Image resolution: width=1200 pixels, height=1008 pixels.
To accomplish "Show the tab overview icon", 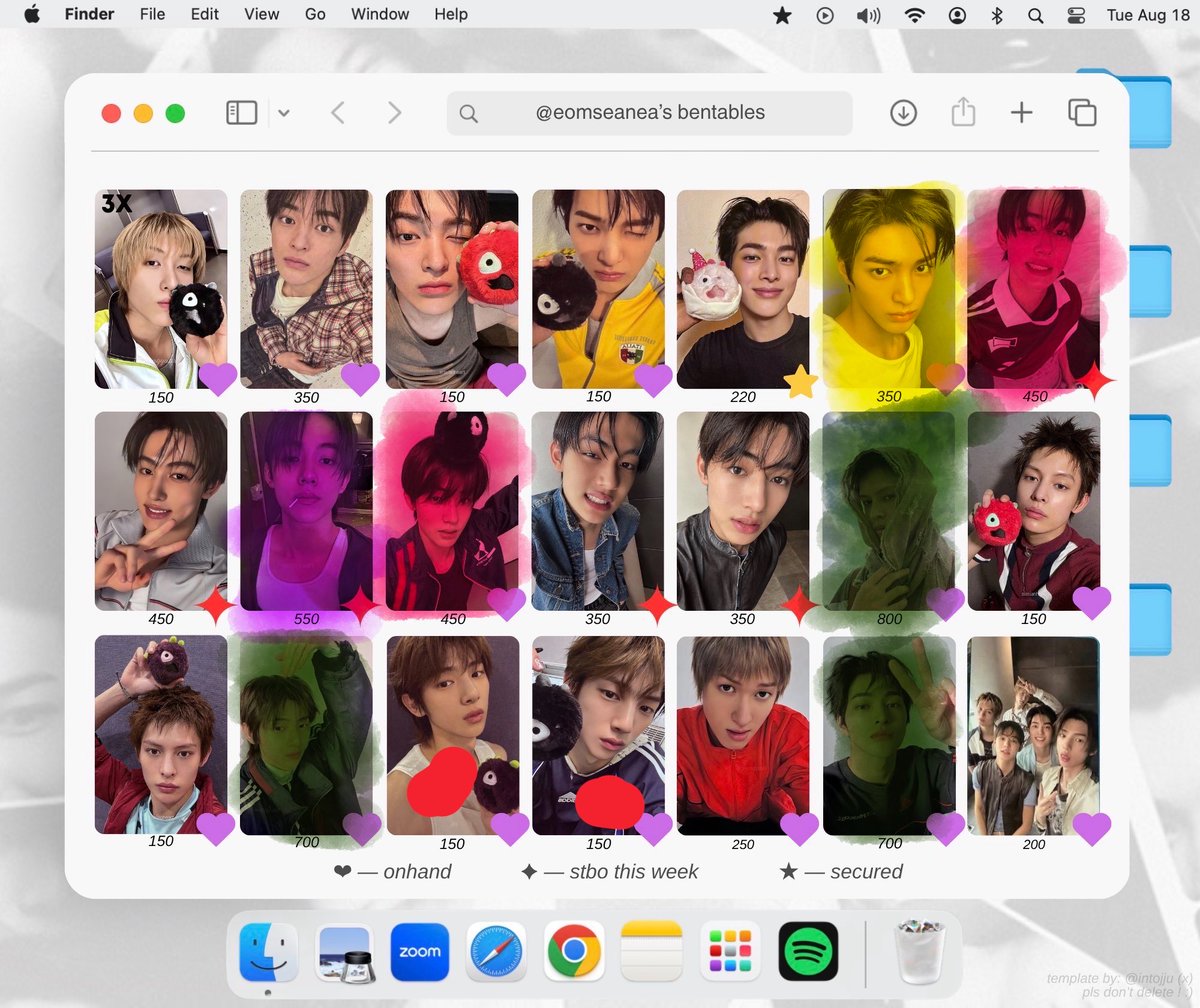I will pos(1082,113).
